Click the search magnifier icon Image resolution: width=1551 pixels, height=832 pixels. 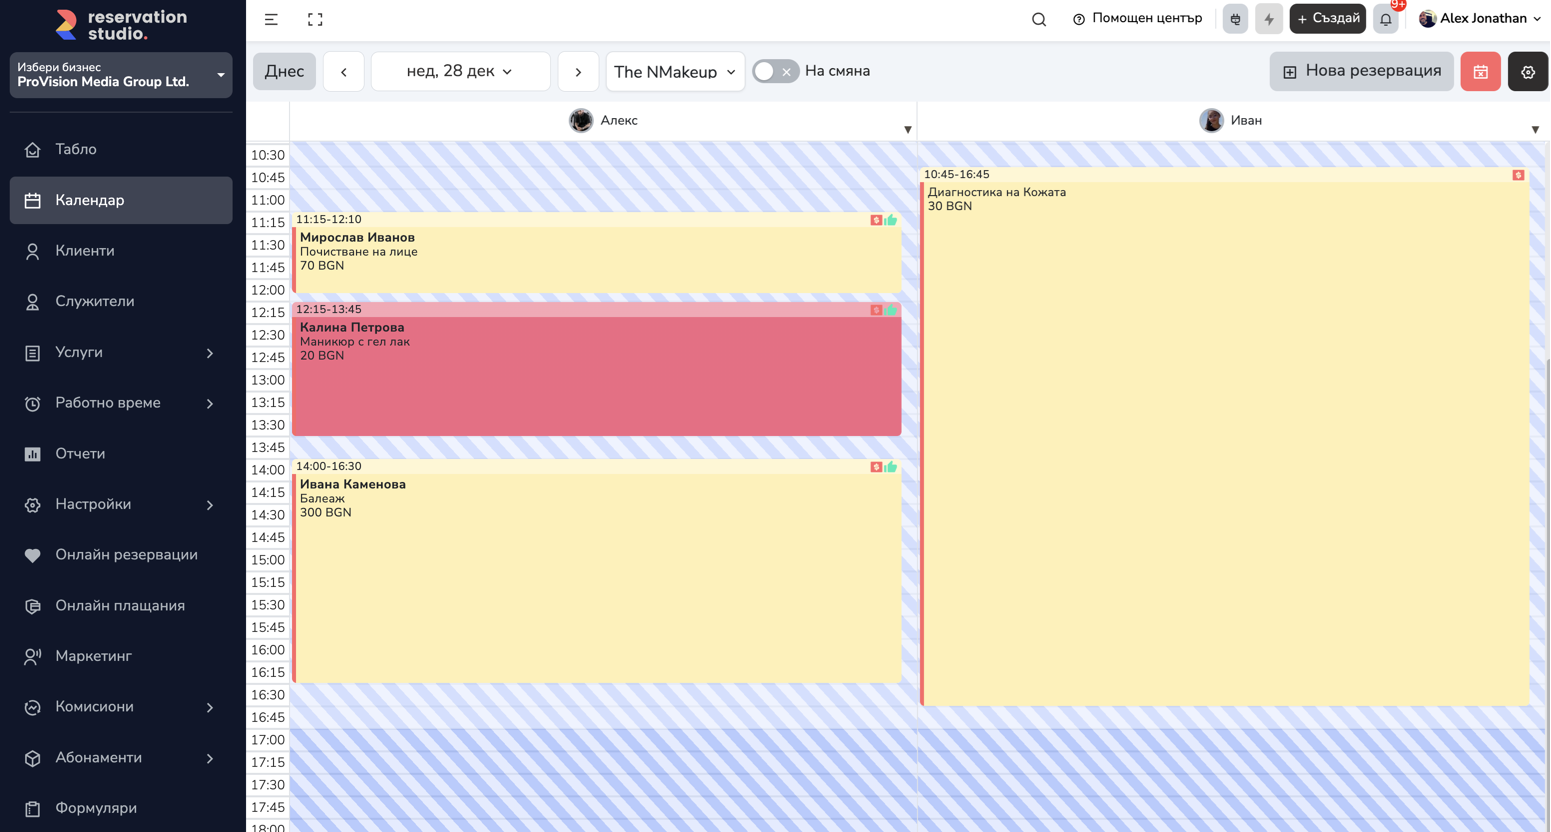point(1039,19)
